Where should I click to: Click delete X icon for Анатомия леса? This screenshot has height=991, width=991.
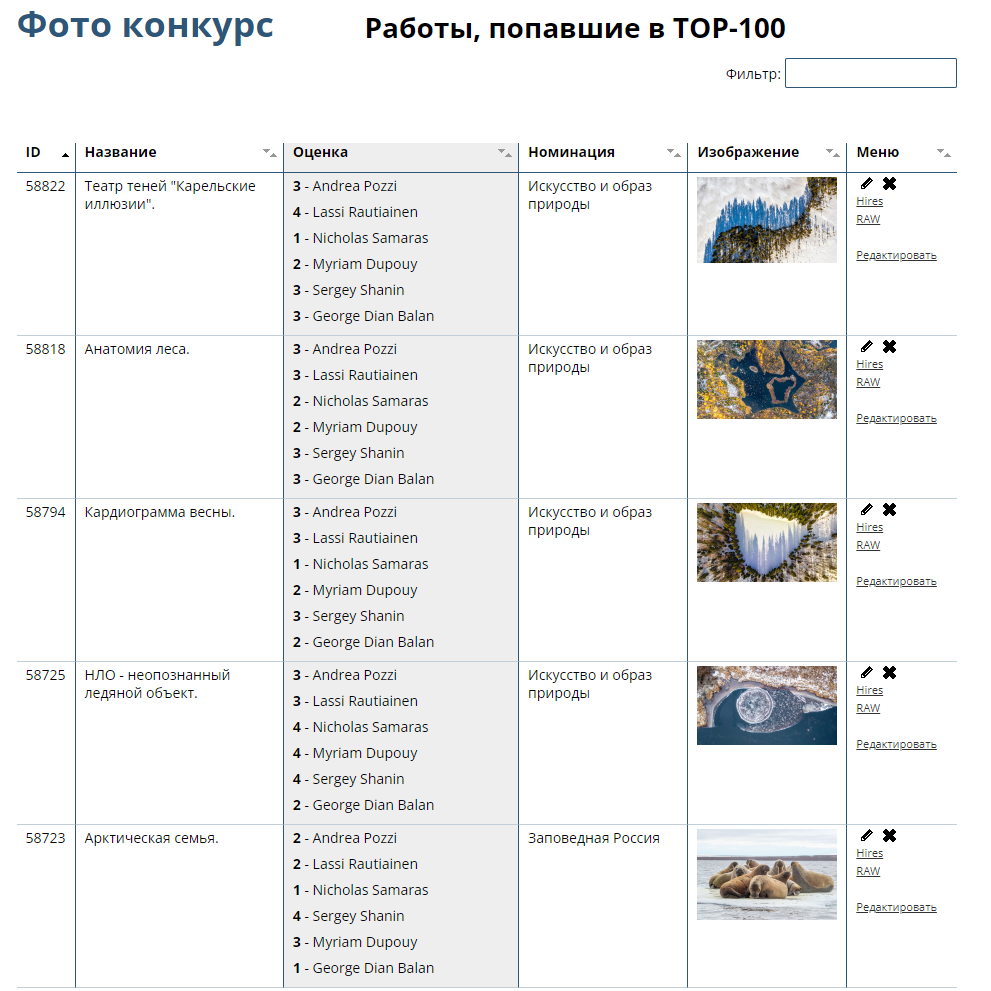(889, 346)
